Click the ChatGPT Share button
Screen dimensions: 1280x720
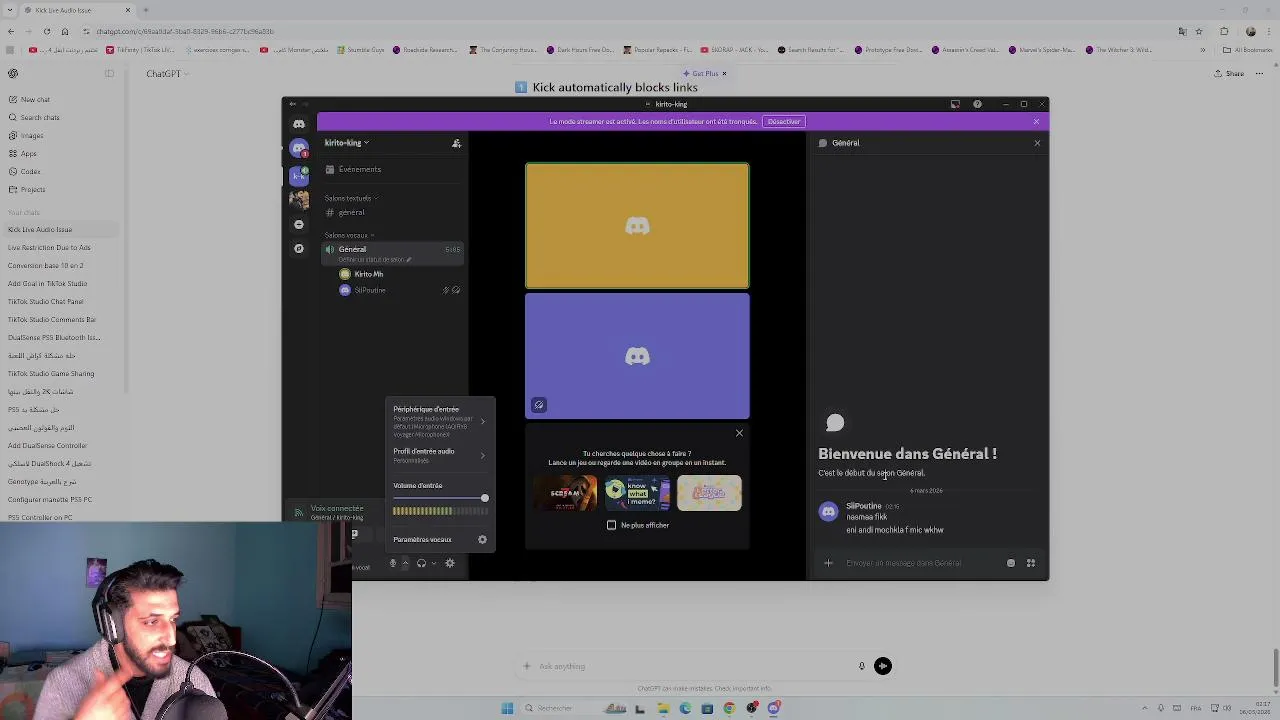[1229, 73]
